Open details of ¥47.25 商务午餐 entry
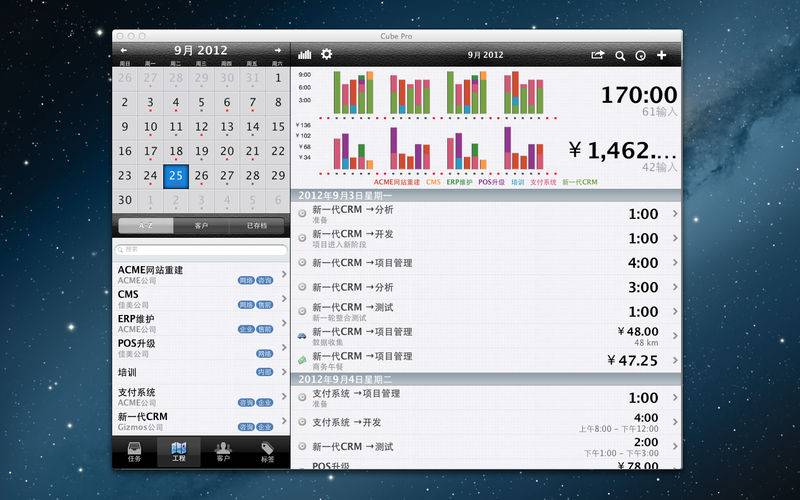Screen dimensions: 800x500 click(676, 361)
